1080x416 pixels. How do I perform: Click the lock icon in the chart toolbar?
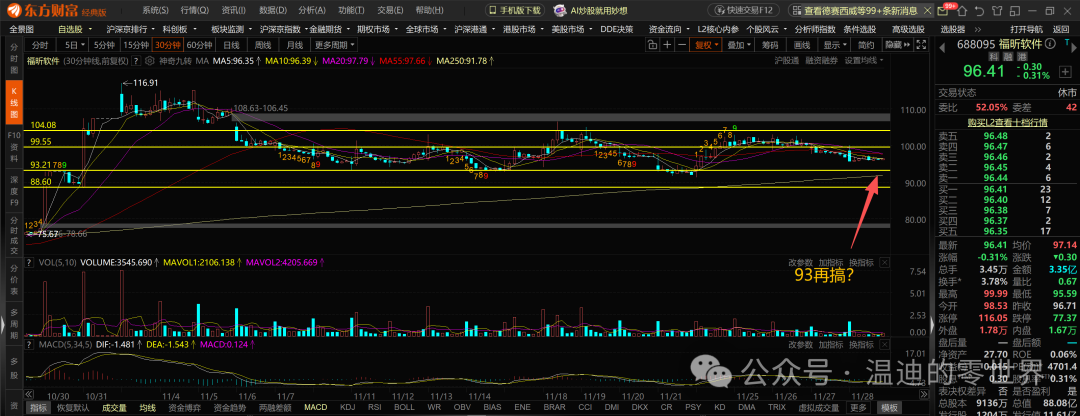653,45
